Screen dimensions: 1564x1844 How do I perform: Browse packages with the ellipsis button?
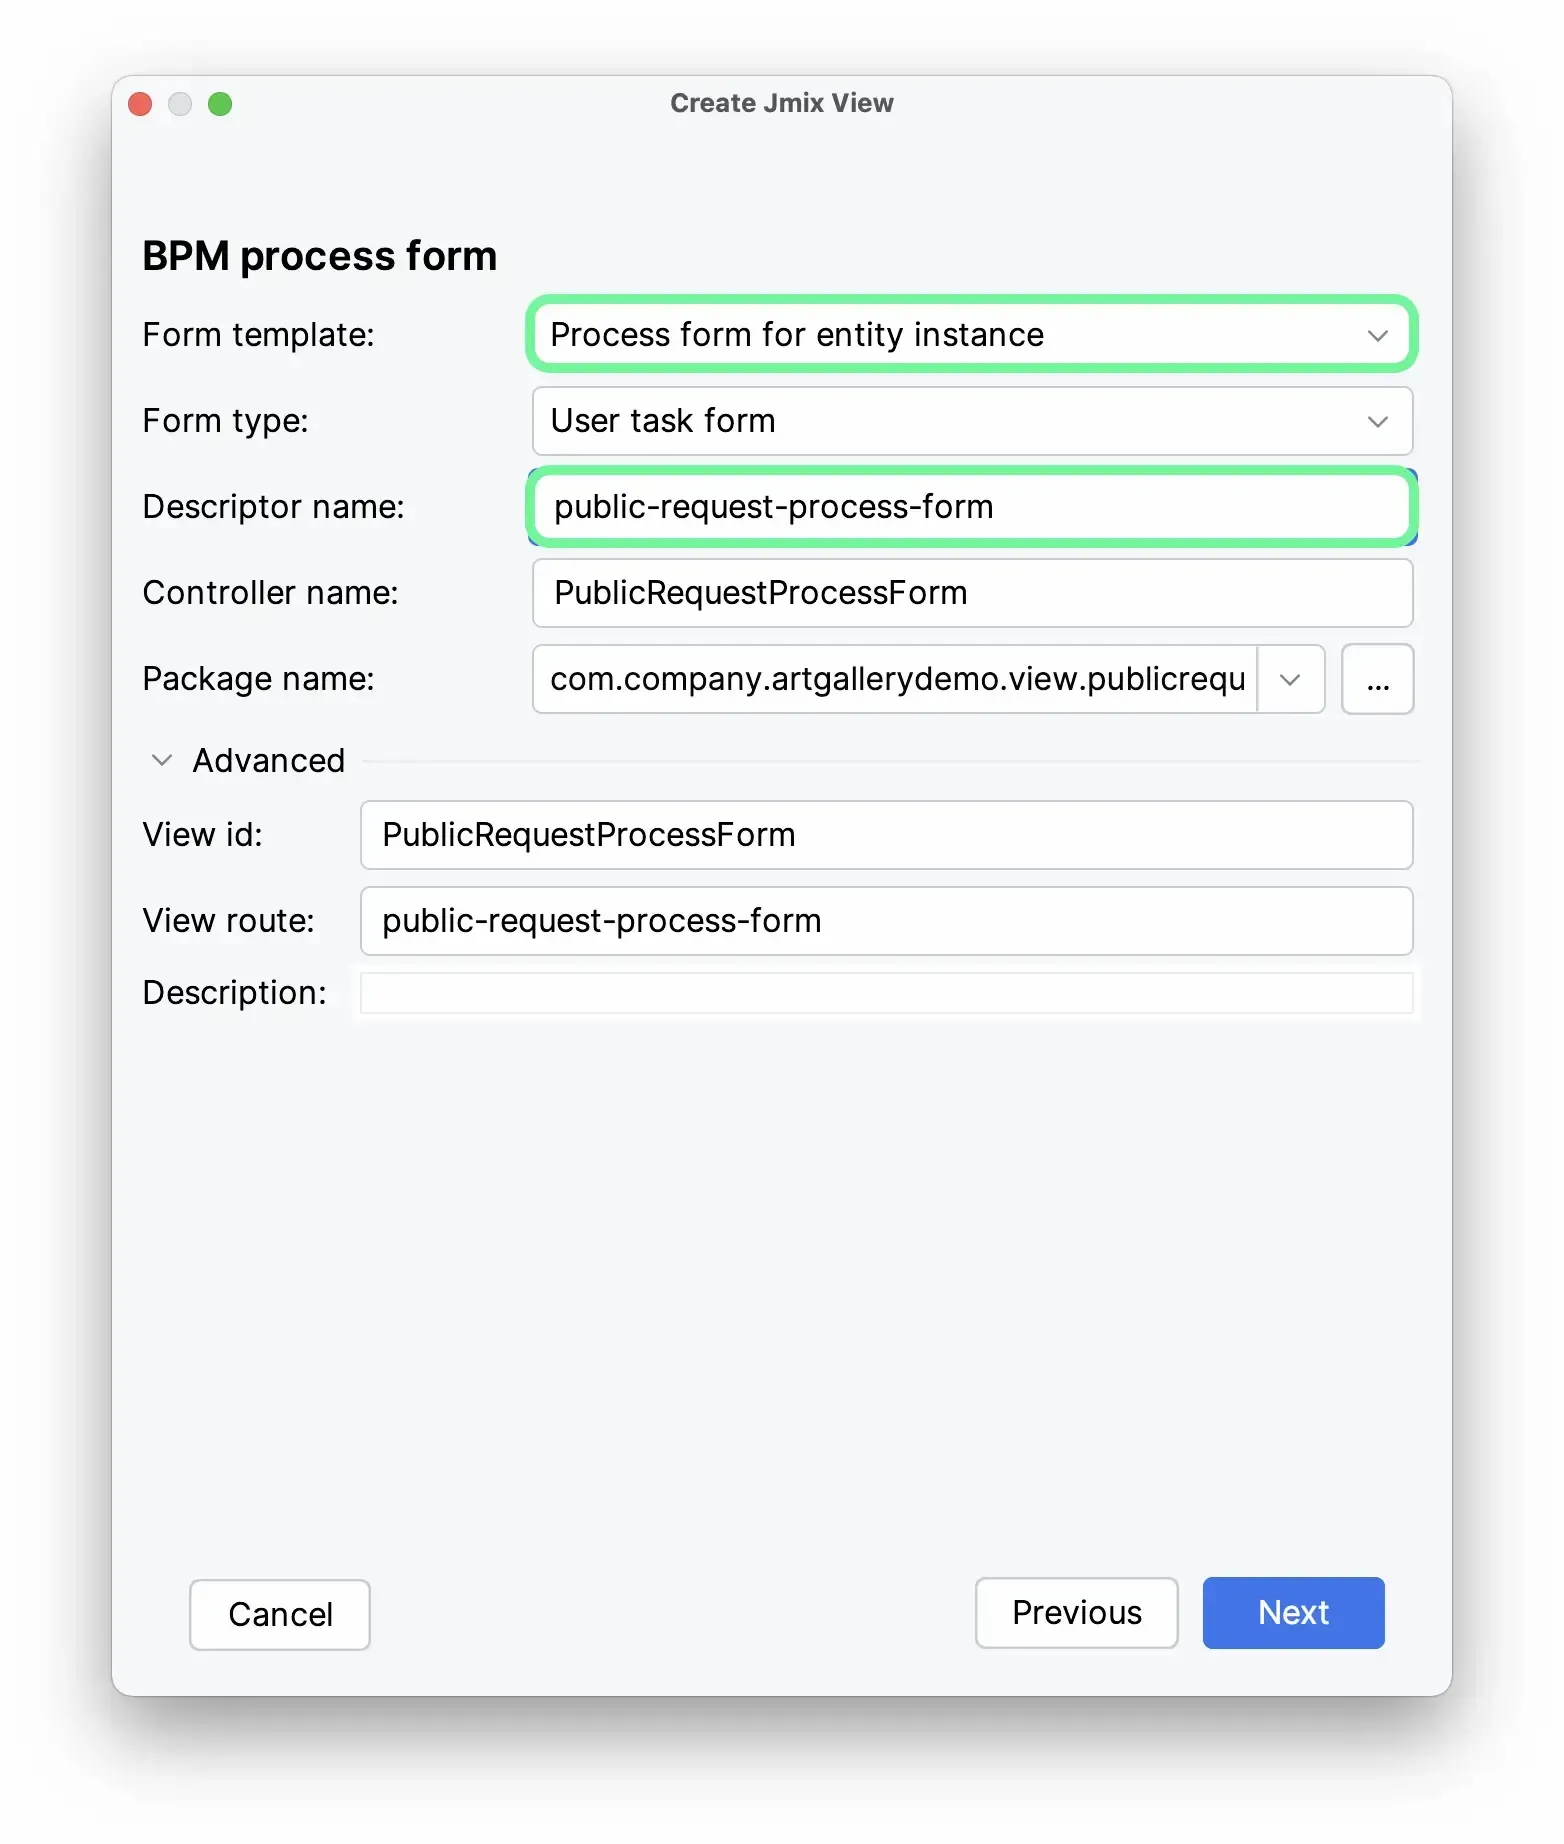coord(1377,680)
